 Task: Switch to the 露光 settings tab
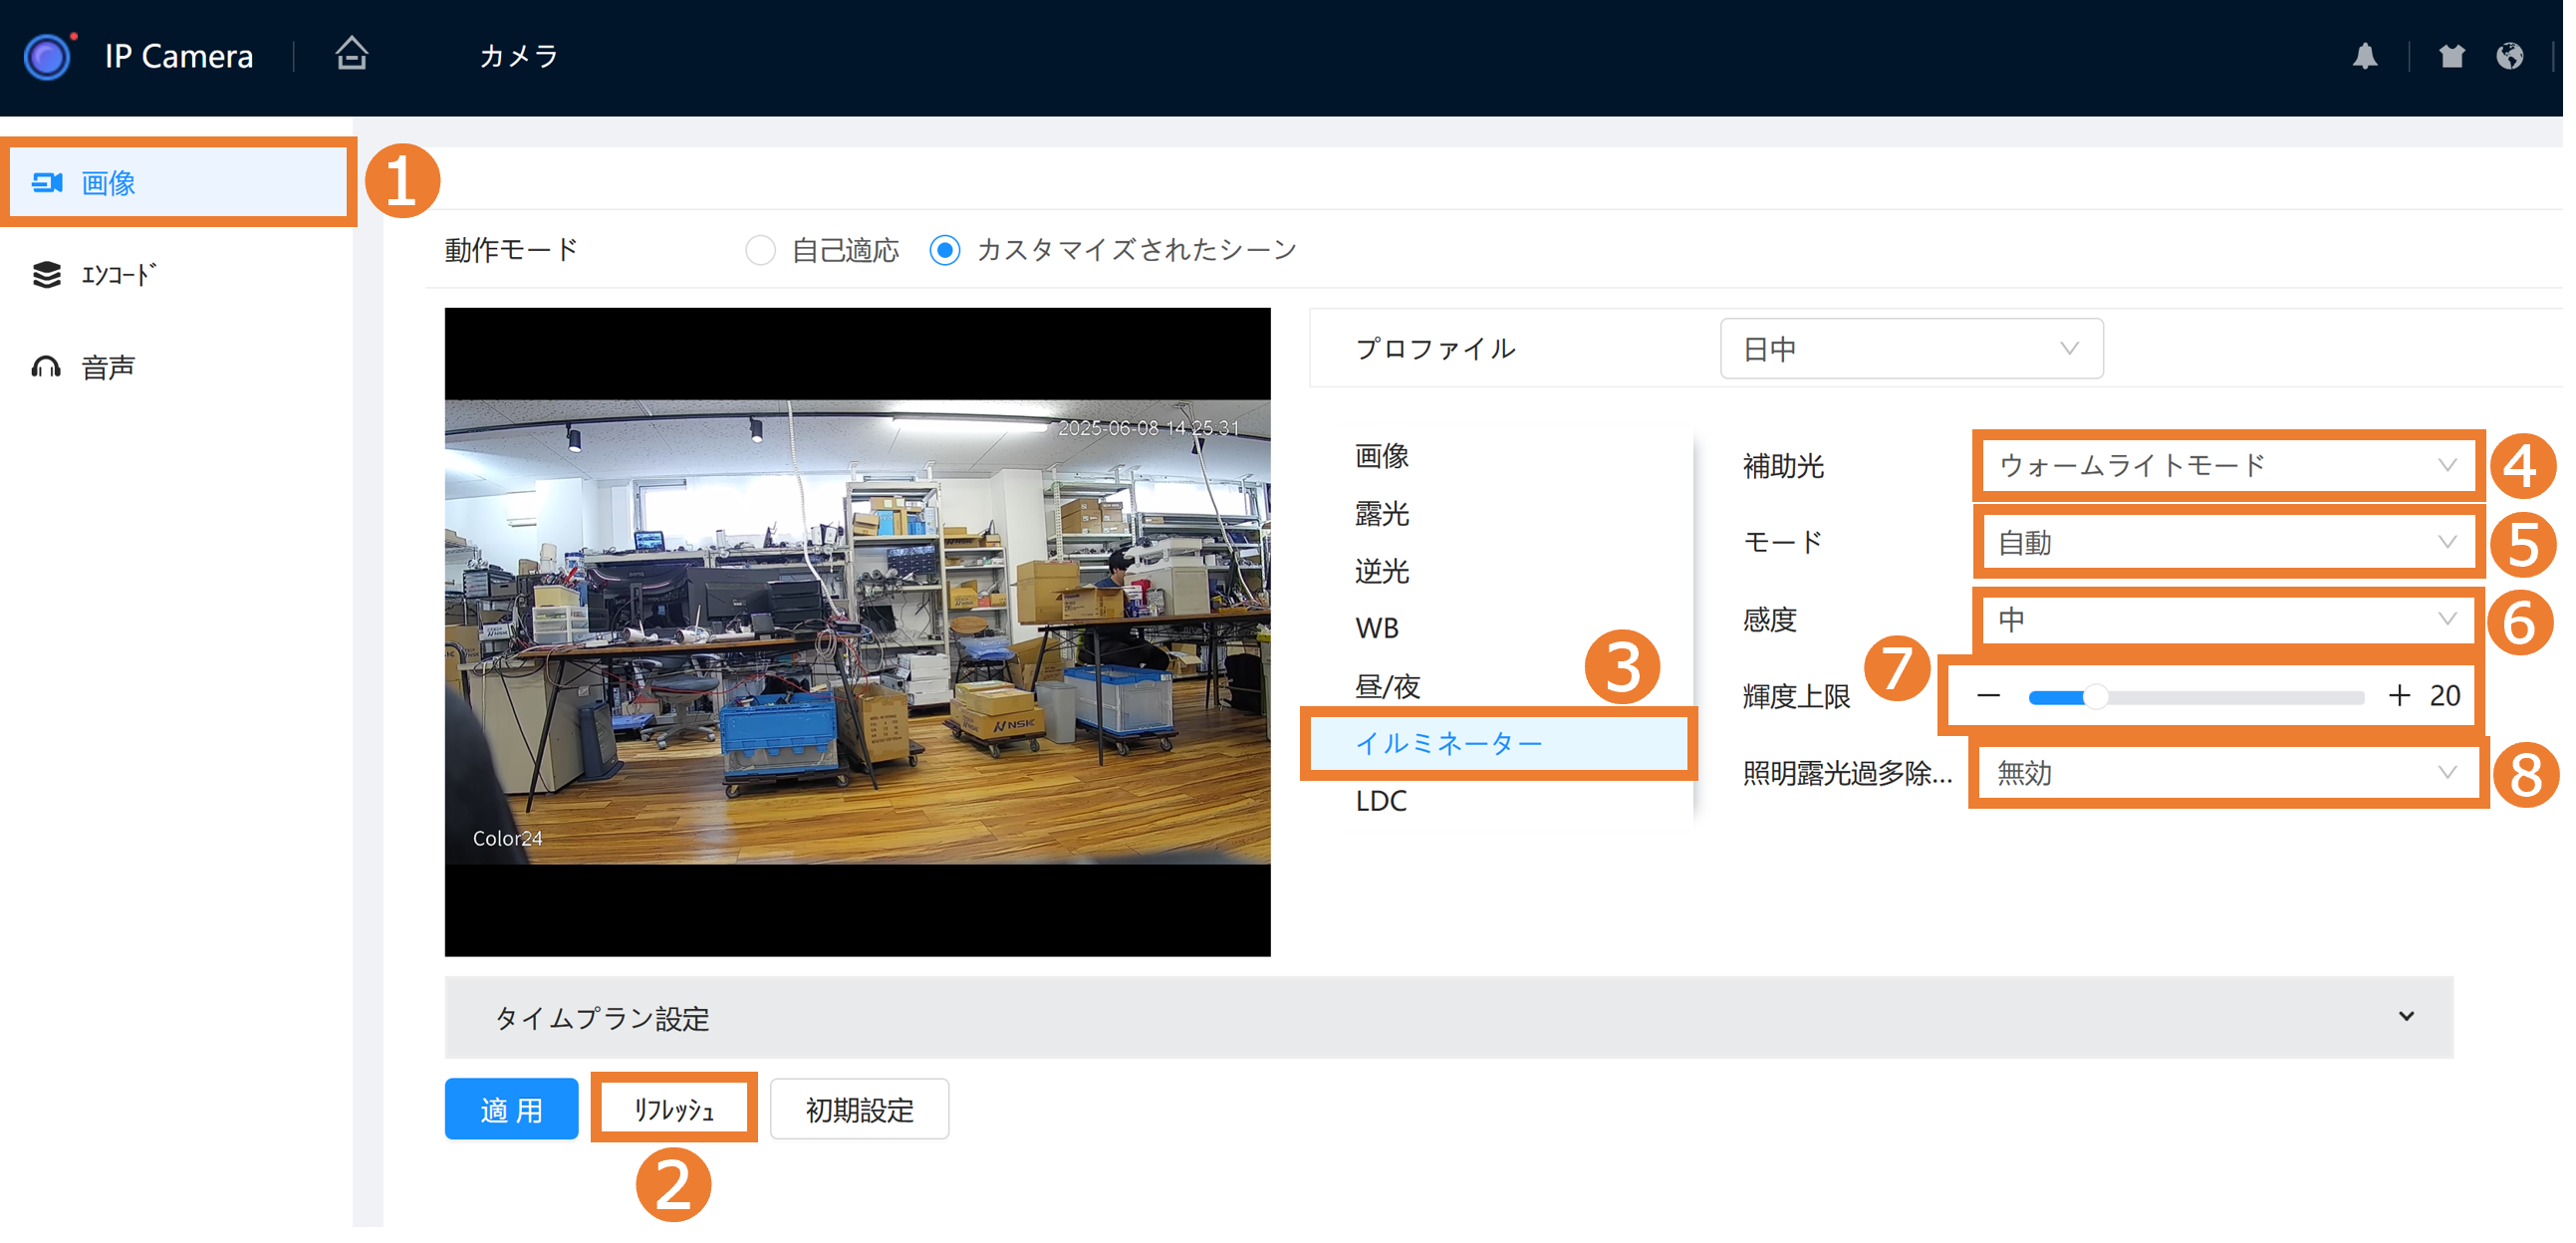pyautogui.click(x=1382, y=514)
